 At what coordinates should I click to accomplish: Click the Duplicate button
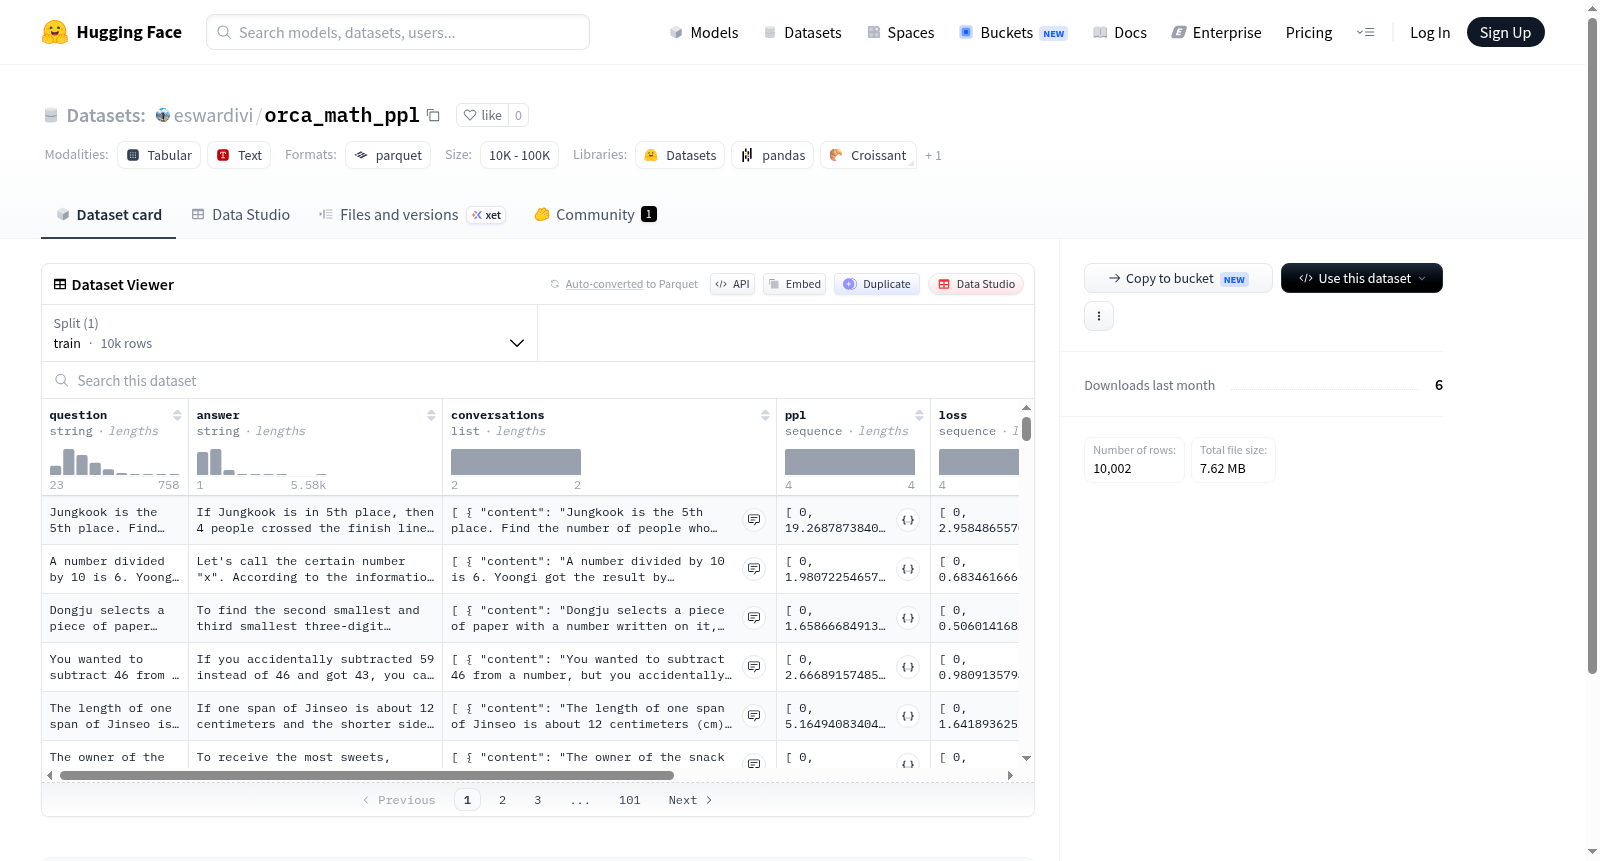pyautogui.click(x=877, y=284)
